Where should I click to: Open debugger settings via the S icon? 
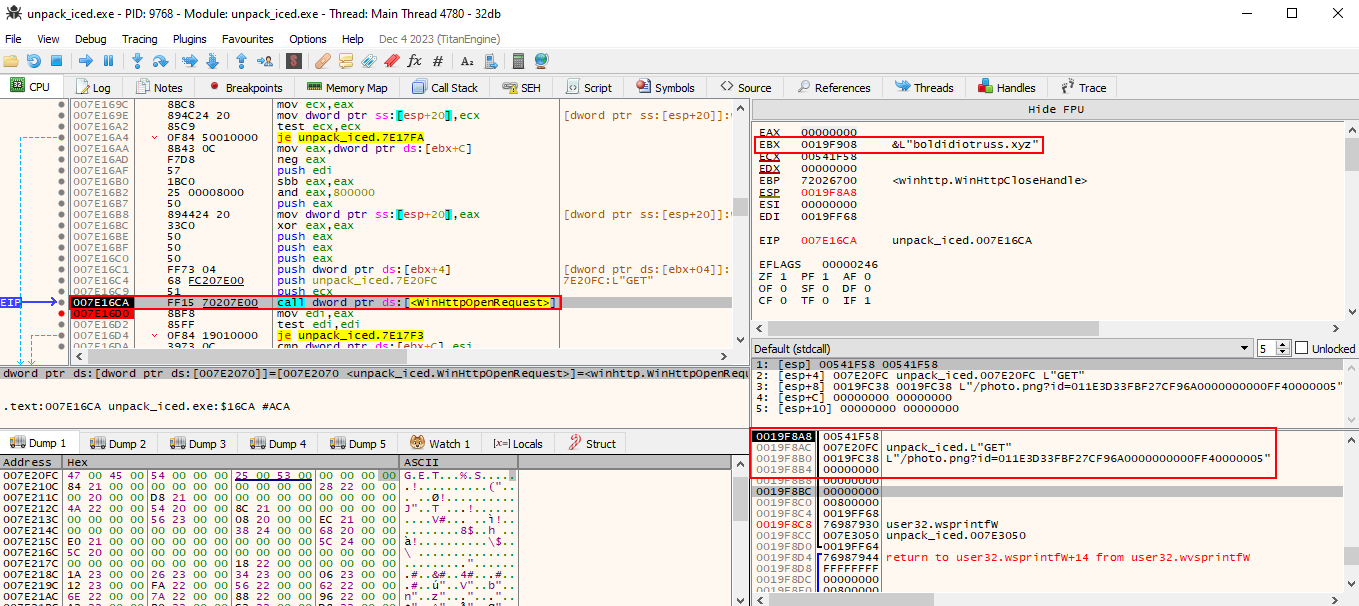(292, 61)
